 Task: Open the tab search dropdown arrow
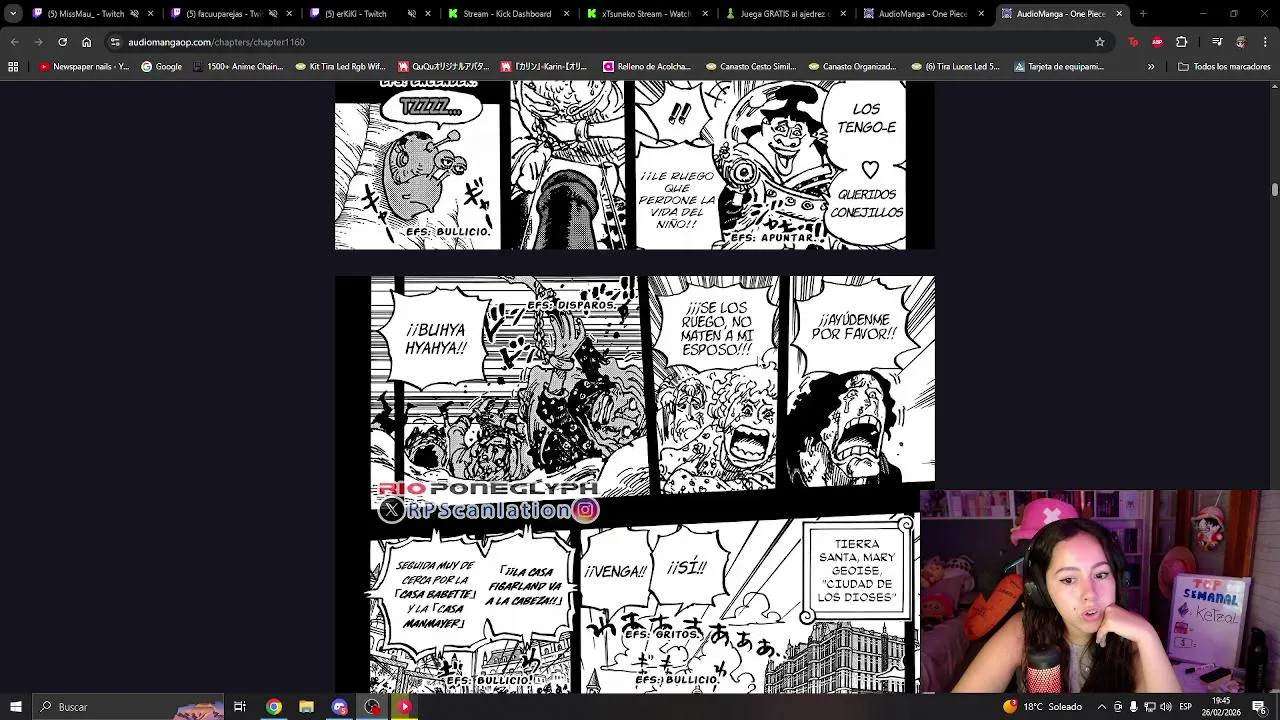click(x=13, y=14)
